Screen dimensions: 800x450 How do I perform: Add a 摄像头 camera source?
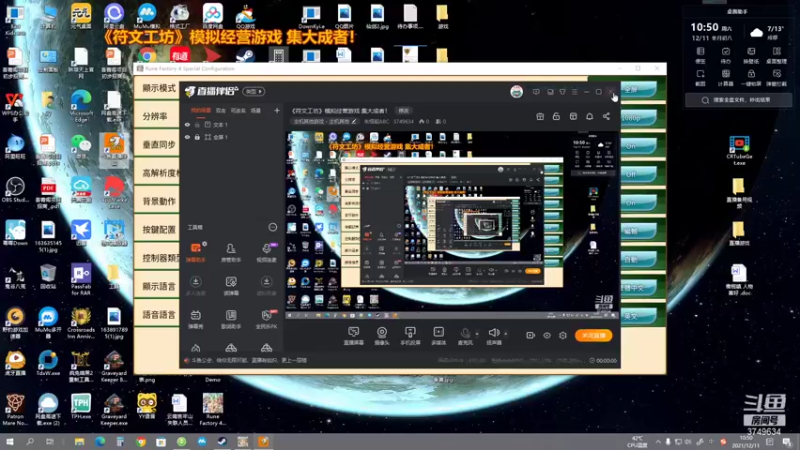(x=382, y=336)
